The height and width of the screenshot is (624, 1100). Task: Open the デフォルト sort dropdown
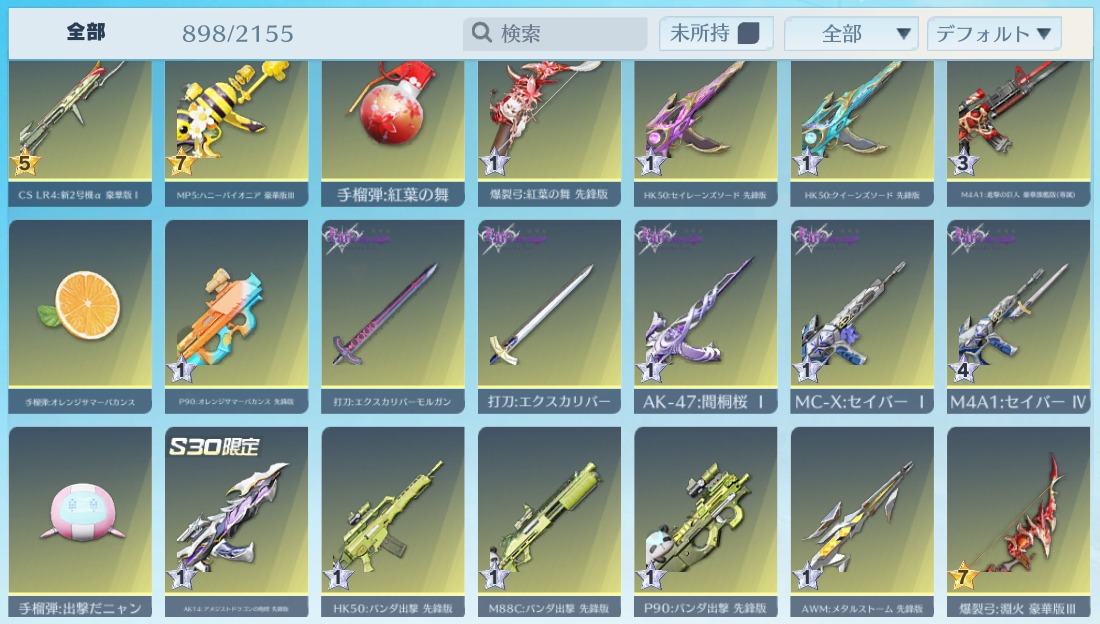[994, 33]
